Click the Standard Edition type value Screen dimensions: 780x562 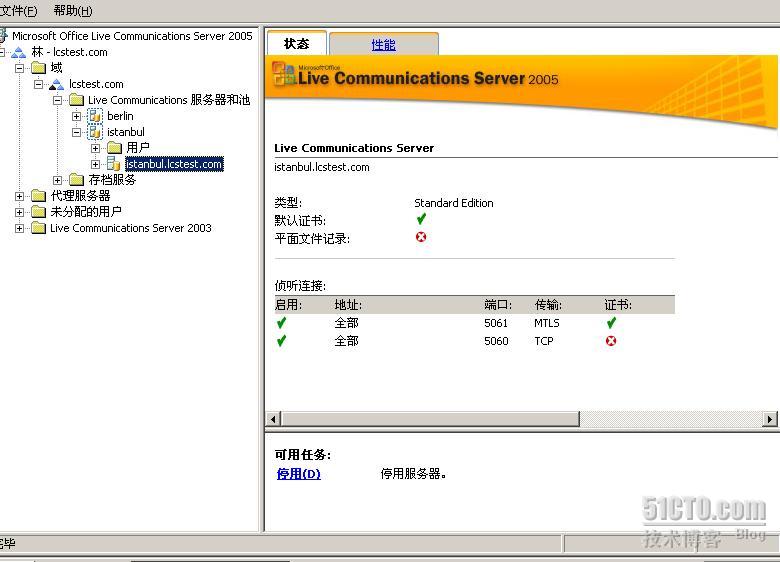(454, 203)
